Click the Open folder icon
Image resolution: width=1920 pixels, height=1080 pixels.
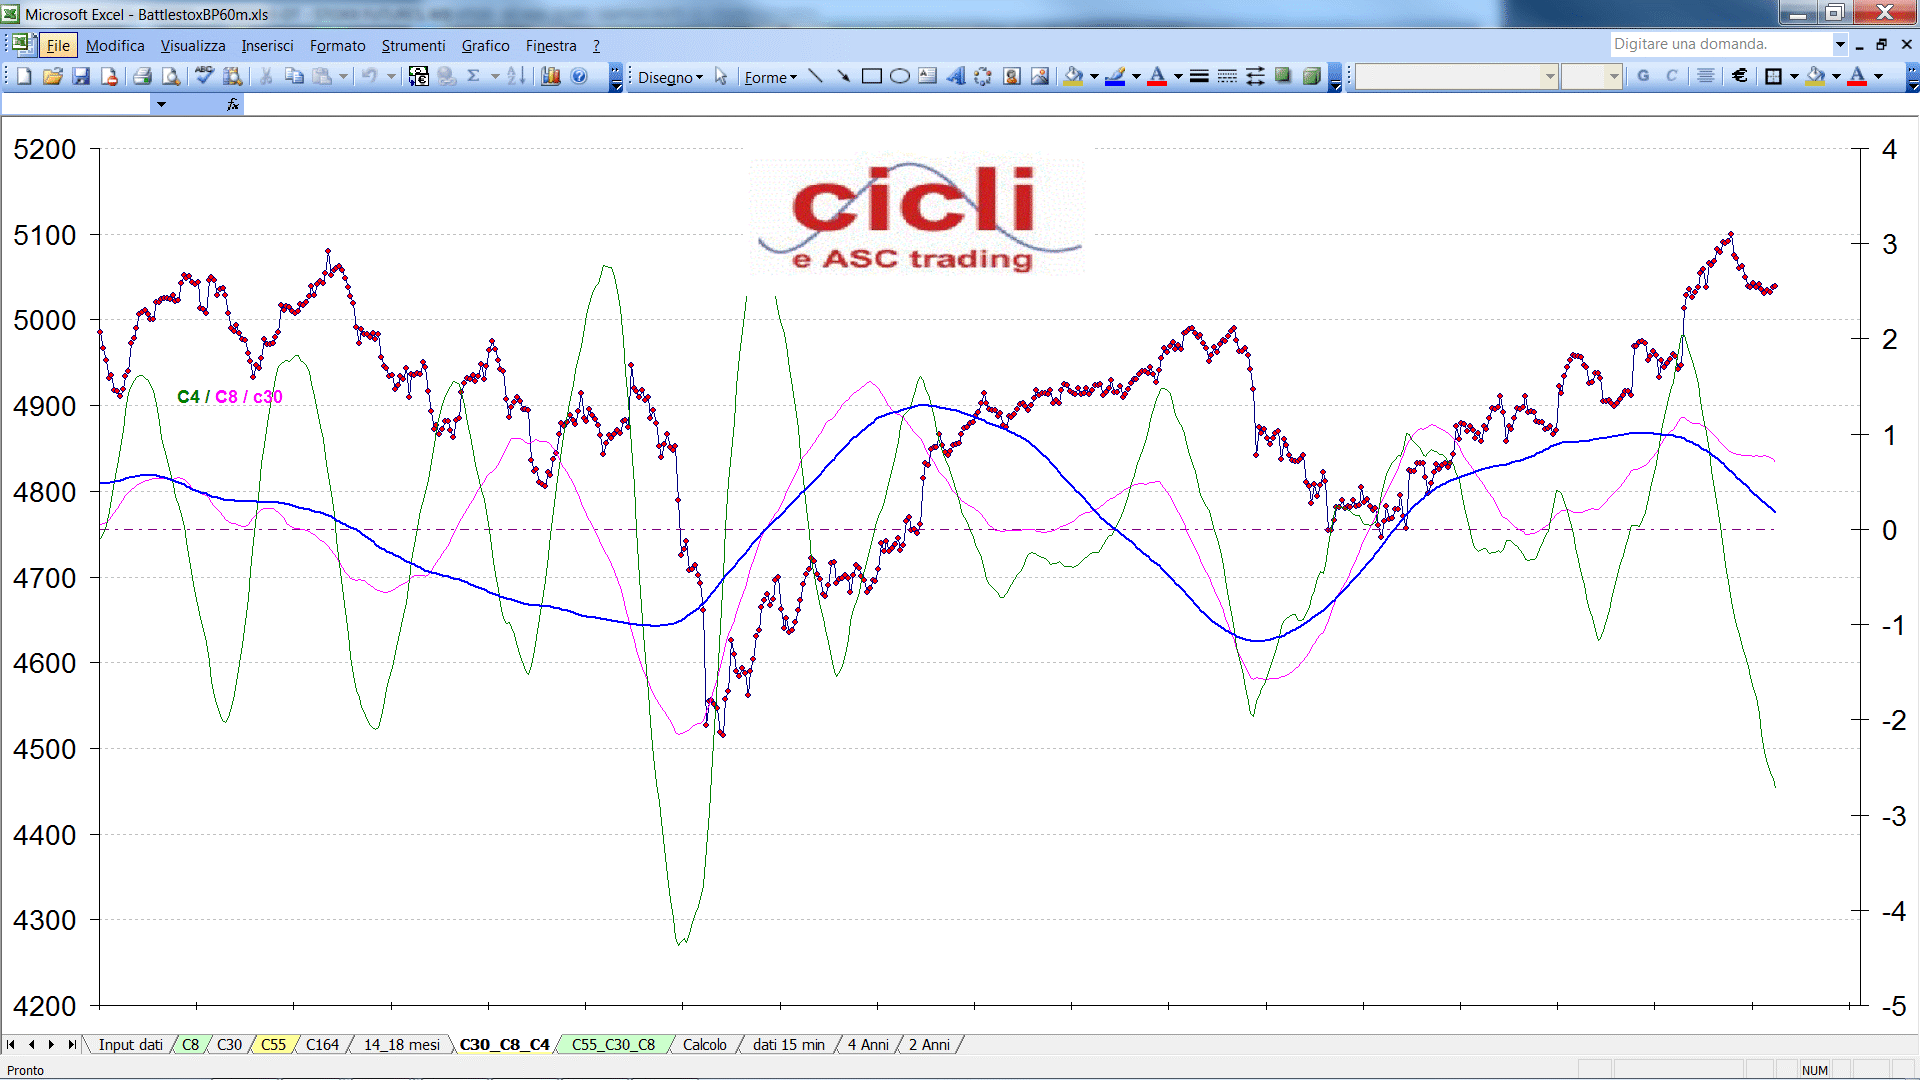coord(53,76)
